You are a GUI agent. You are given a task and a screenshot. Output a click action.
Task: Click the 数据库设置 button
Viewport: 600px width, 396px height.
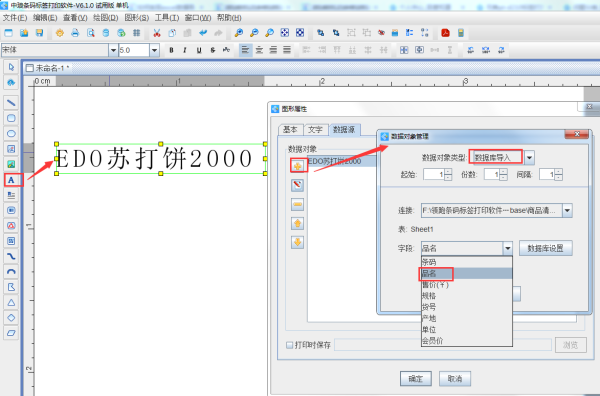point(546,248)
